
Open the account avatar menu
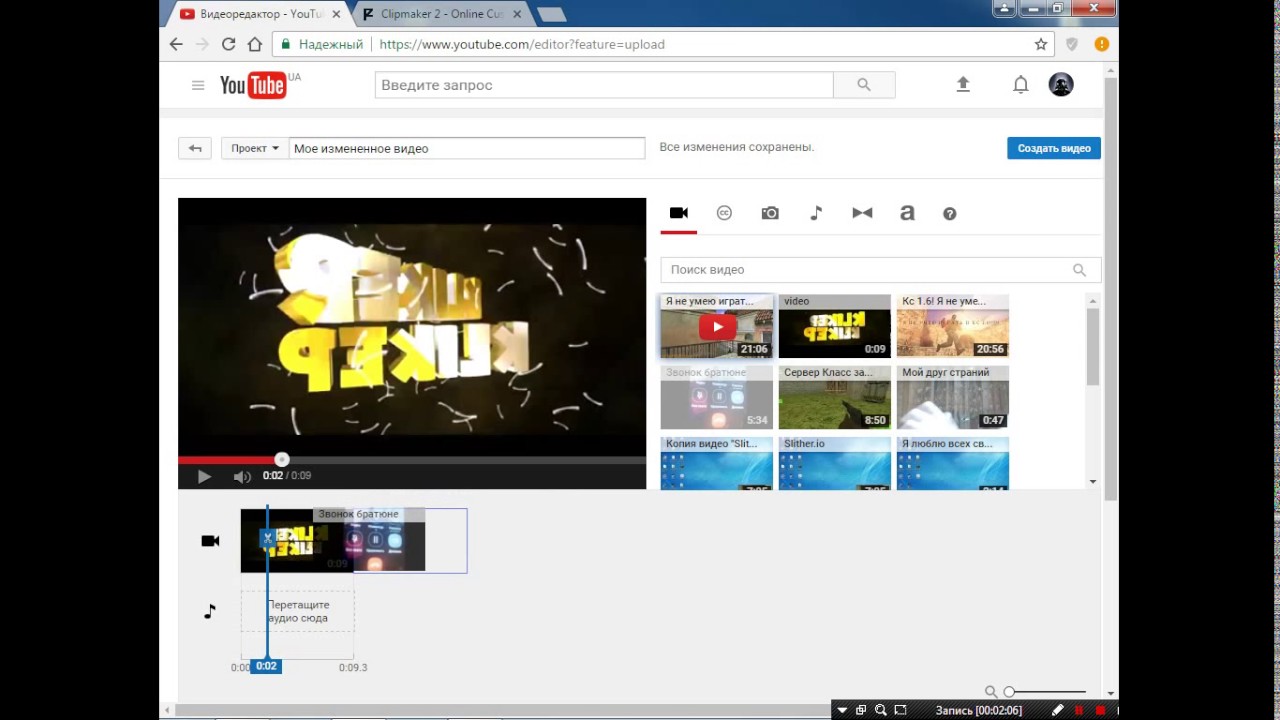point(1061,85)
